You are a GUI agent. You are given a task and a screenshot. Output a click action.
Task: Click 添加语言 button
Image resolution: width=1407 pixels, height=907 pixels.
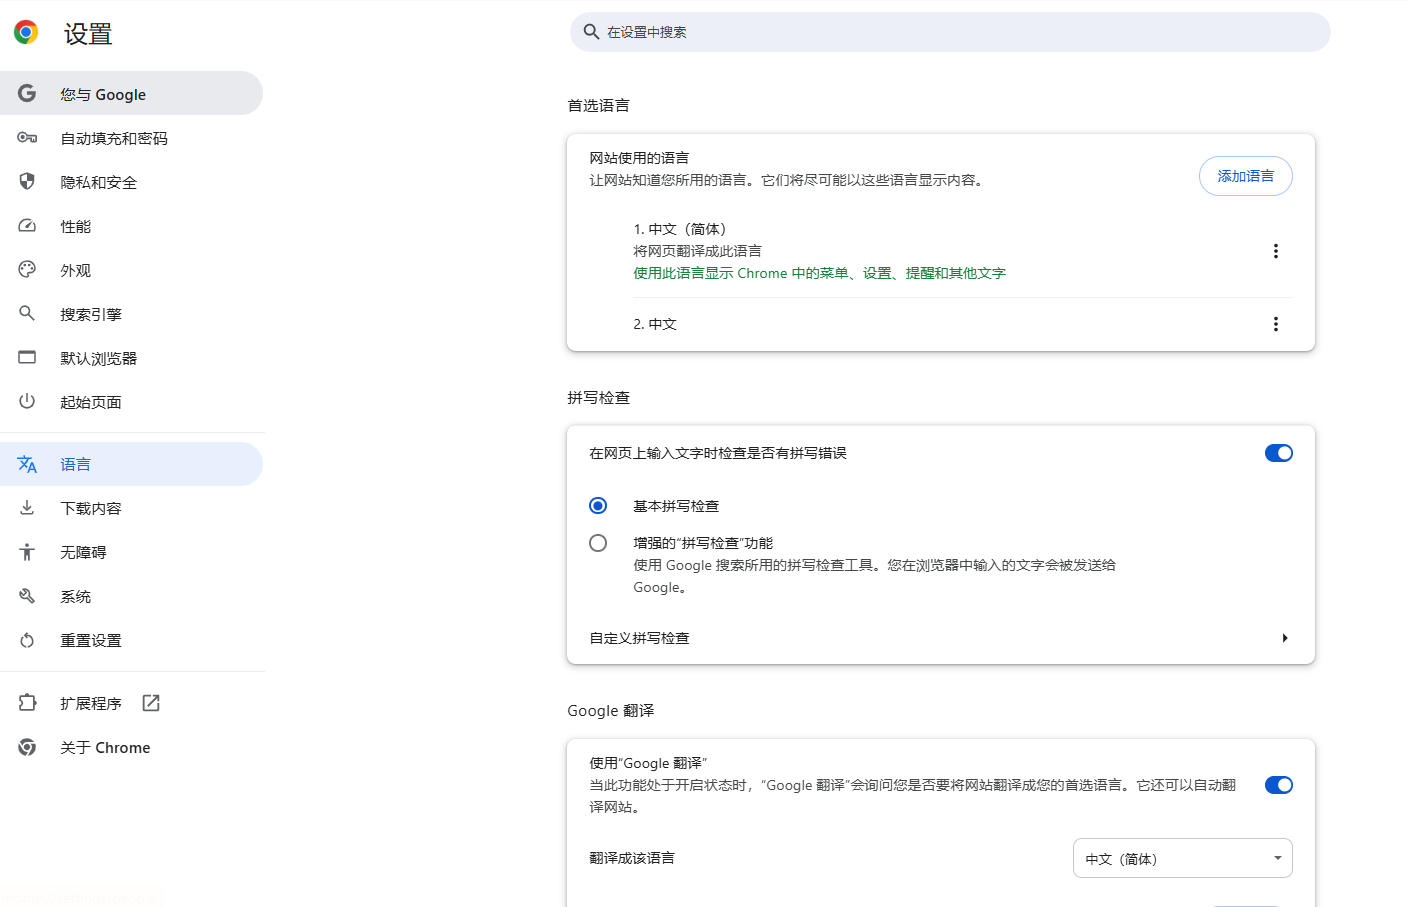click(x=1245, y=176)
